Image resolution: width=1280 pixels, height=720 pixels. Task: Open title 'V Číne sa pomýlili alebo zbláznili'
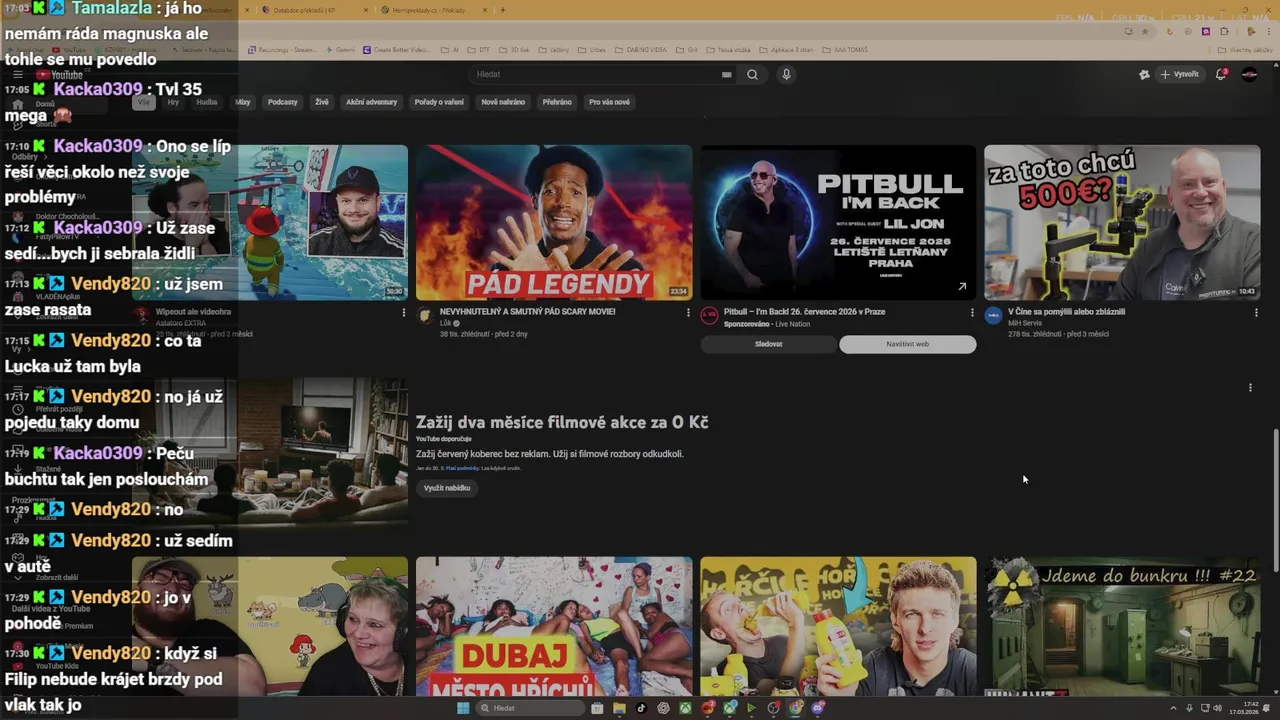[1066, 312]
